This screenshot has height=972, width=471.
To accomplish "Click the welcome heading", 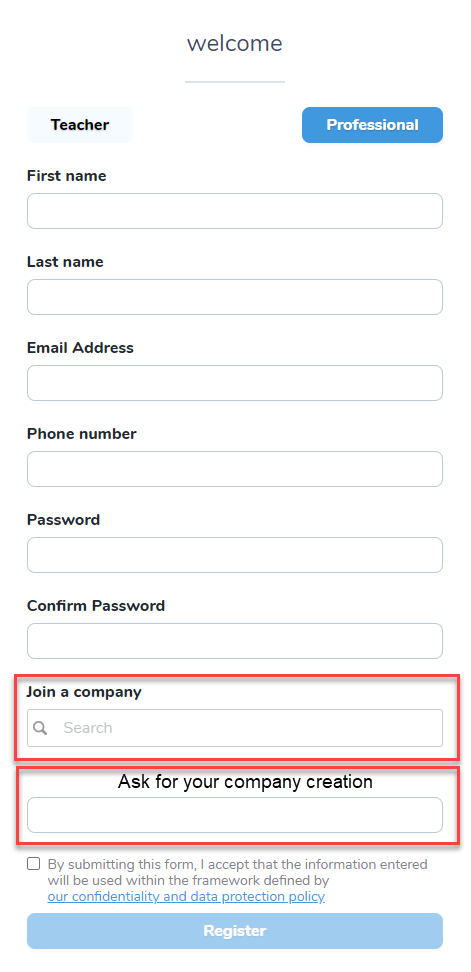I will [x=235, y=43].
